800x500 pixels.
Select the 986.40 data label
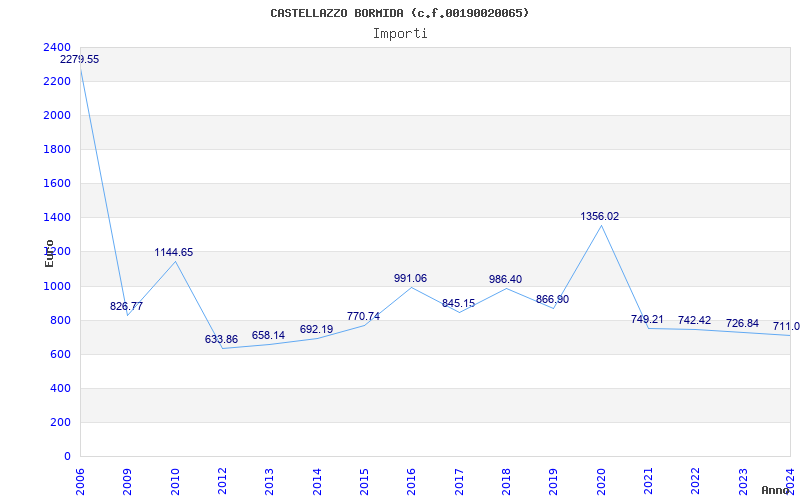point(505,280)
